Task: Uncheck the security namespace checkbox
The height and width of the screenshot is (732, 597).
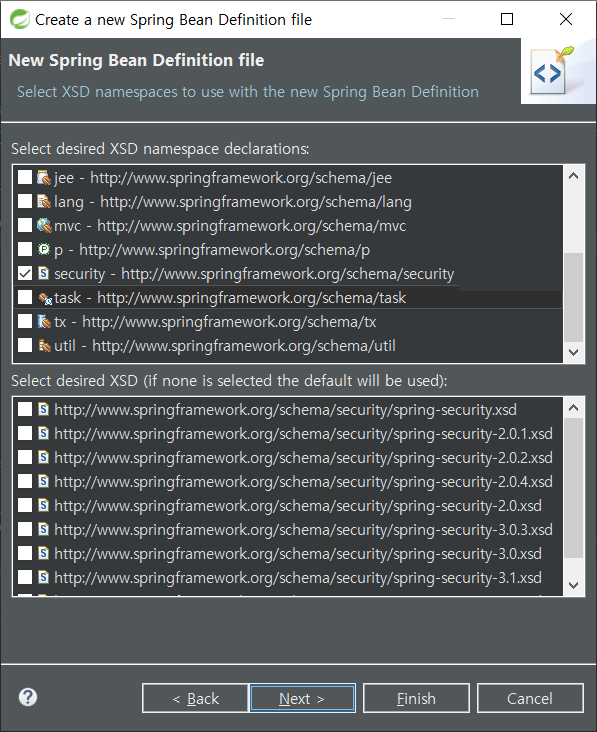Action: [x=25, y=274]
